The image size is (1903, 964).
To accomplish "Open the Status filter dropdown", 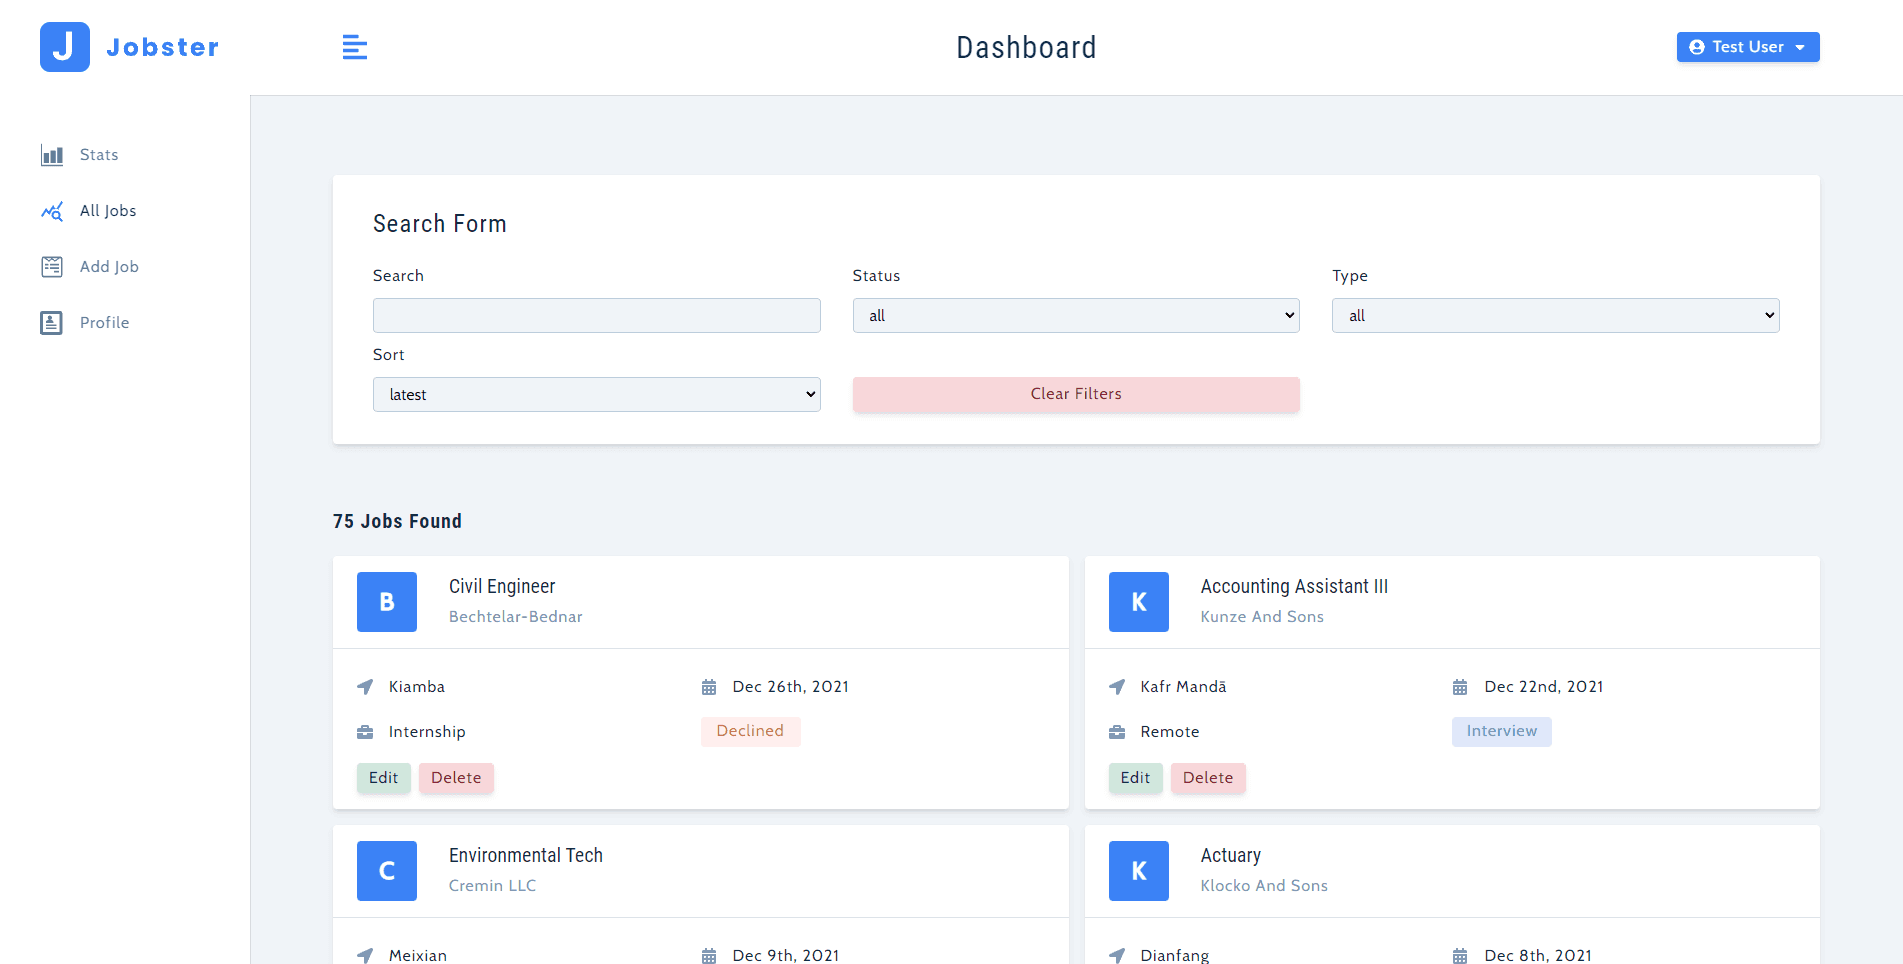I will click(1075, 316).
